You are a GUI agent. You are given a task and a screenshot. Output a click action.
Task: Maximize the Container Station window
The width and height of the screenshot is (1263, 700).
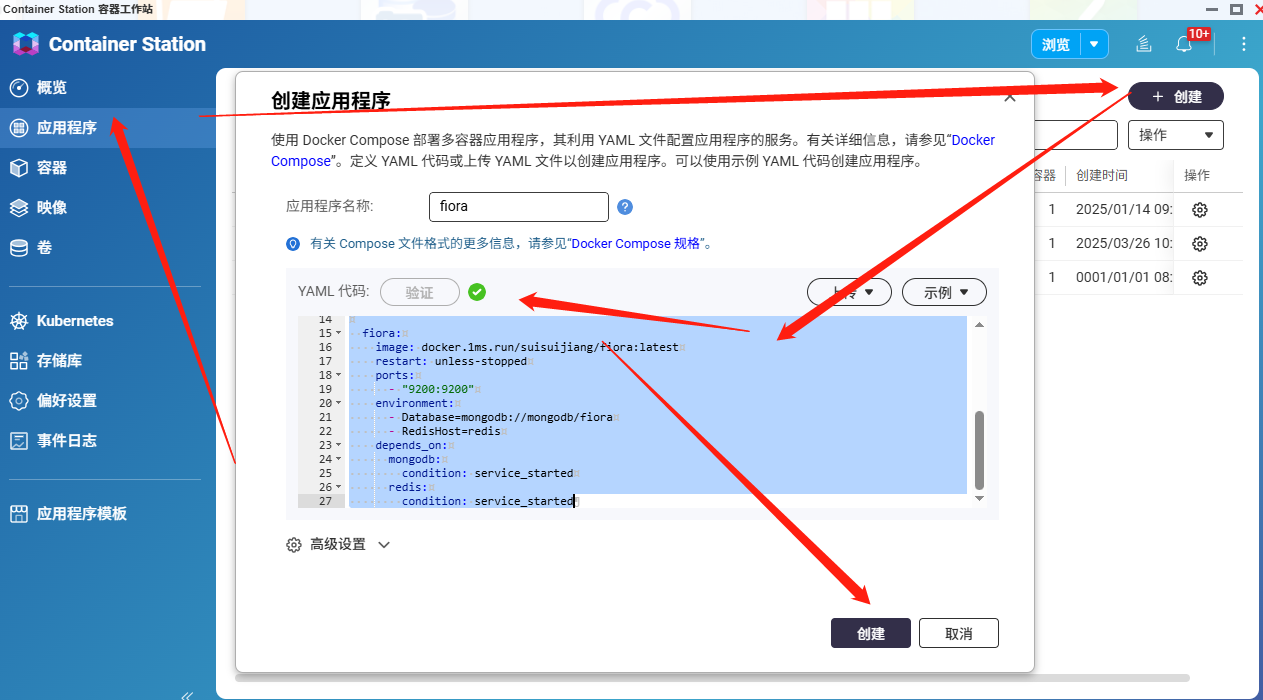(1237, 9)
